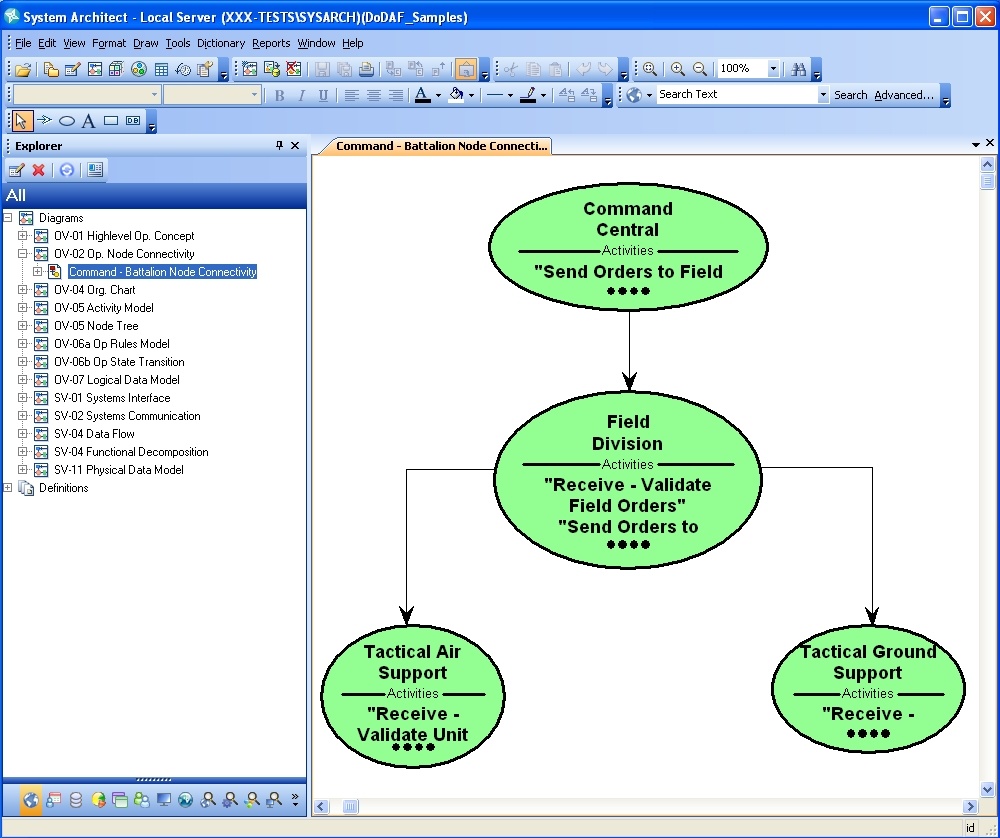Viewport: 1000px width, 838px height.
Task: Expand the OV-01 Highlevel Op. Concept node
Action: click(x=23, y=235)
